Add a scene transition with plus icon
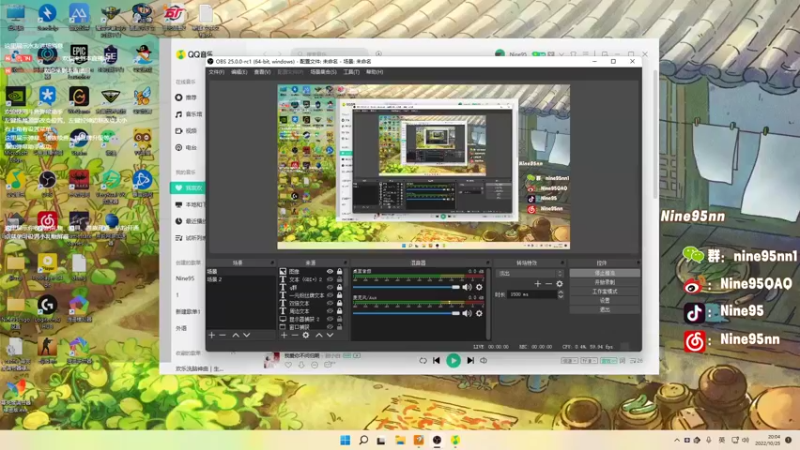Viewport: 800px width, 450px height. tap(537, 284)
